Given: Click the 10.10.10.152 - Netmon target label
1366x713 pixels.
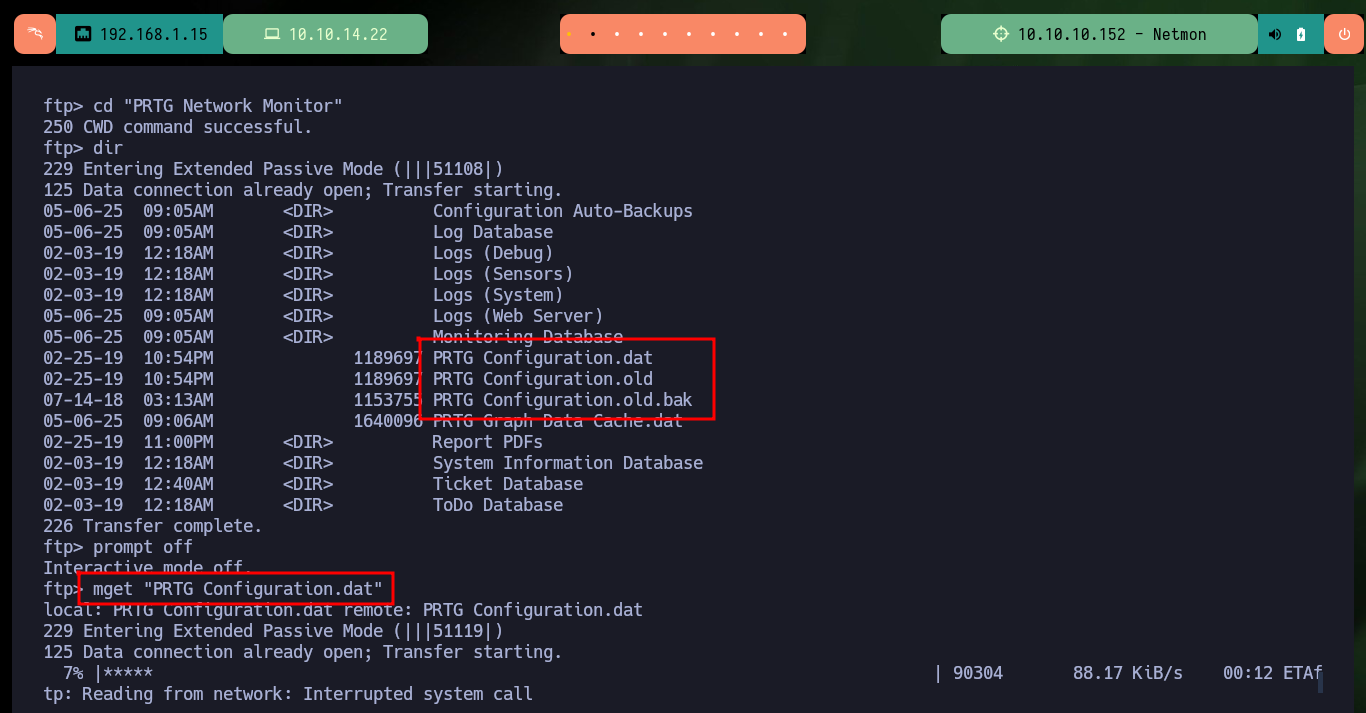Looking at the screenshot, I should 1112,34.
